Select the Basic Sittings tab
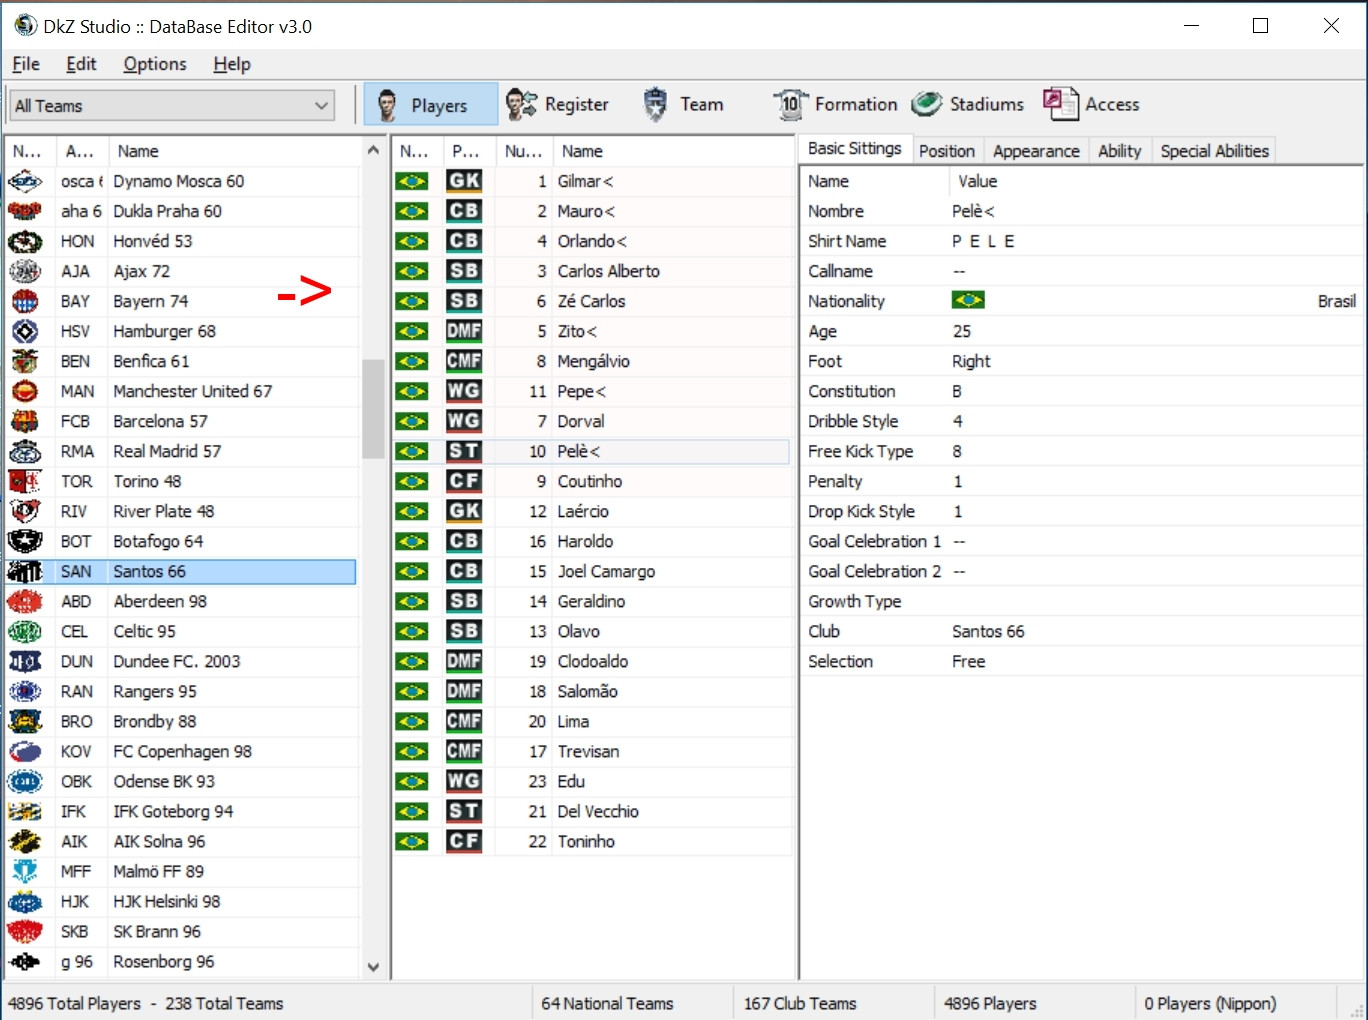This screenshot has width=1368, height=1020. click(855, 148)
